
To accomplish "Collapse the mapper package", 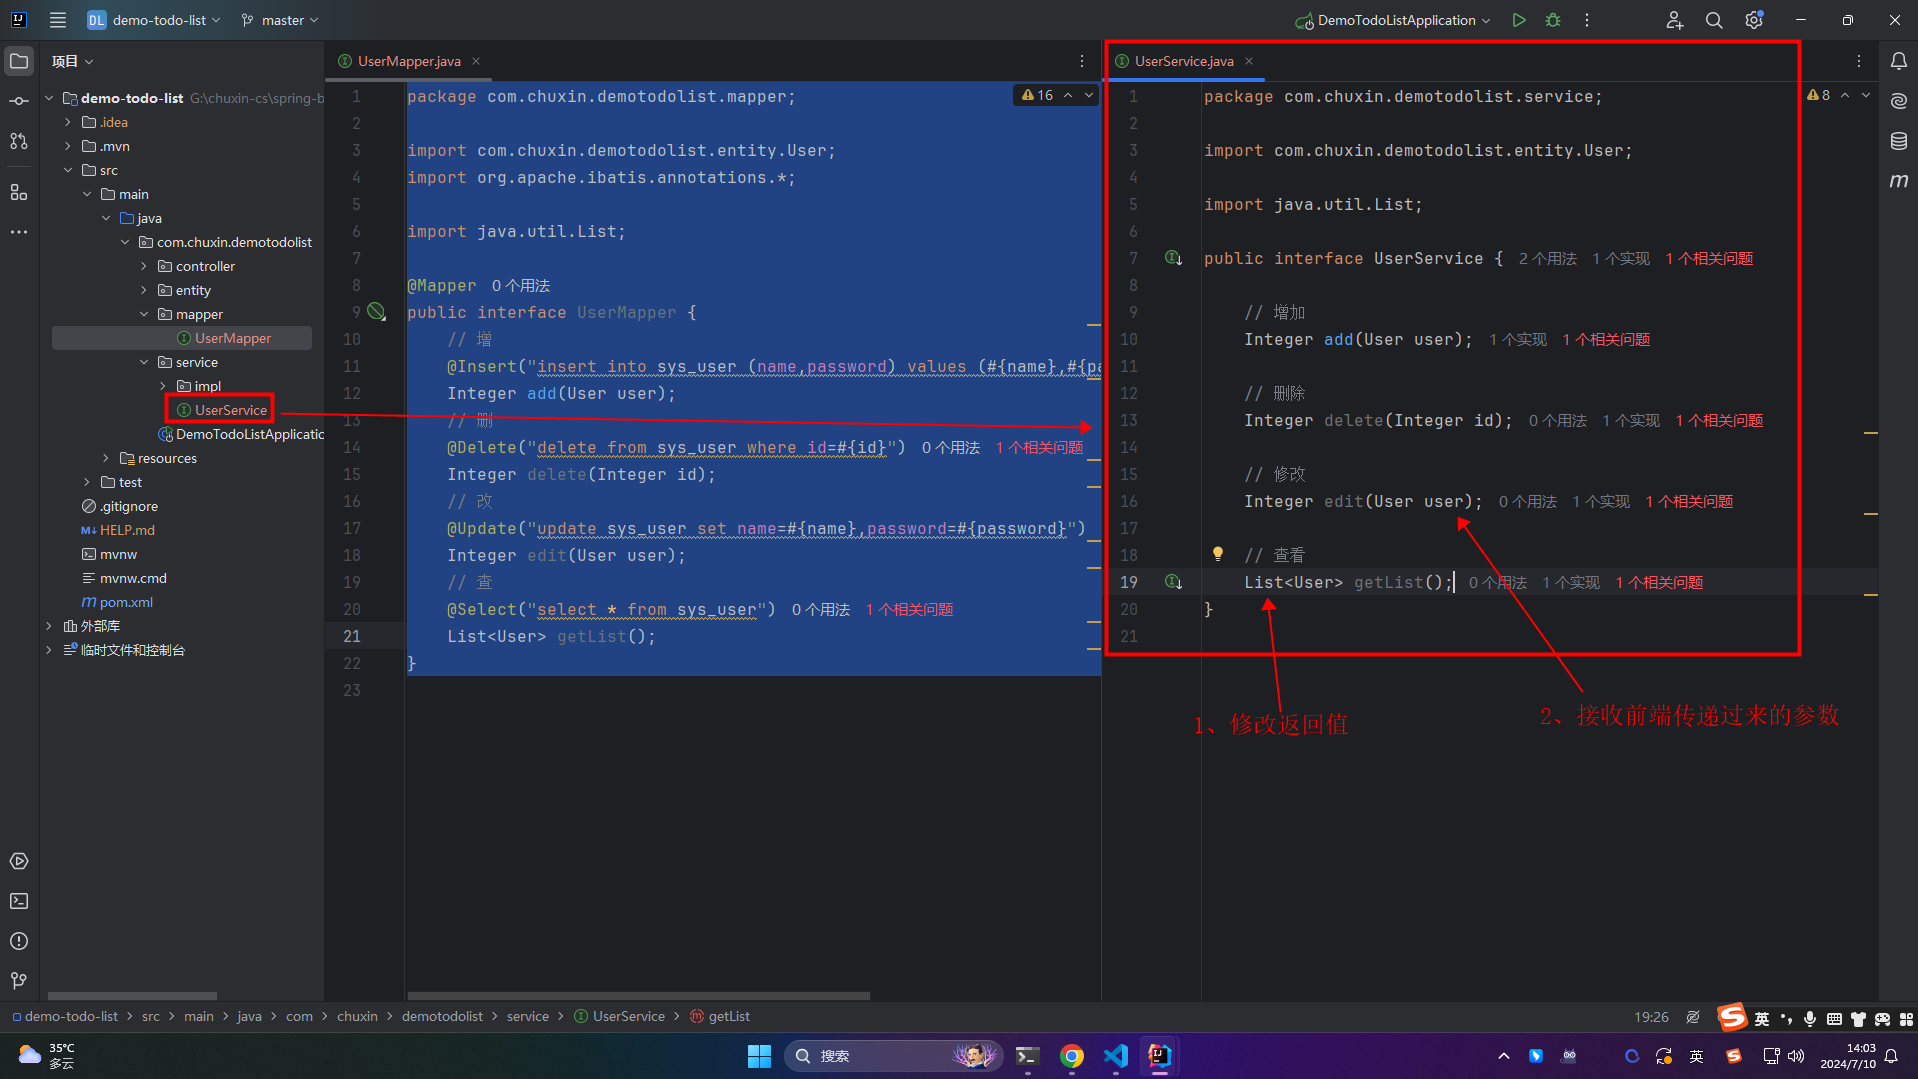I will point(144,314).
